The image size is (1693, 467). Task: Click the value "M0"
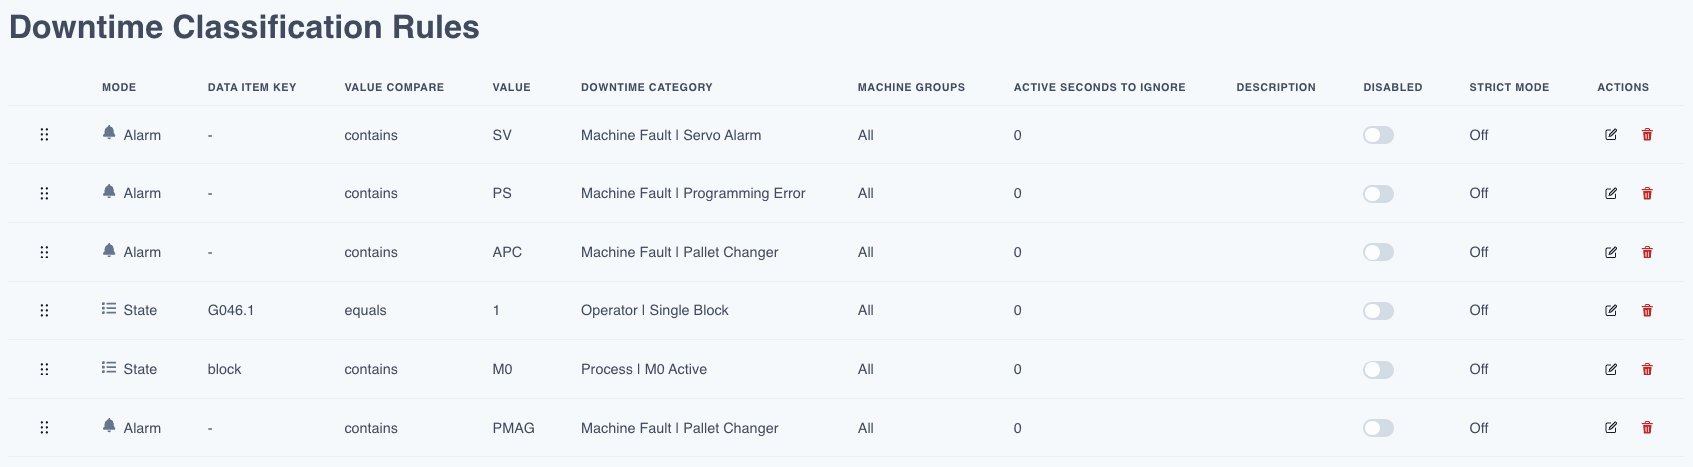click(x=502, y=369)
